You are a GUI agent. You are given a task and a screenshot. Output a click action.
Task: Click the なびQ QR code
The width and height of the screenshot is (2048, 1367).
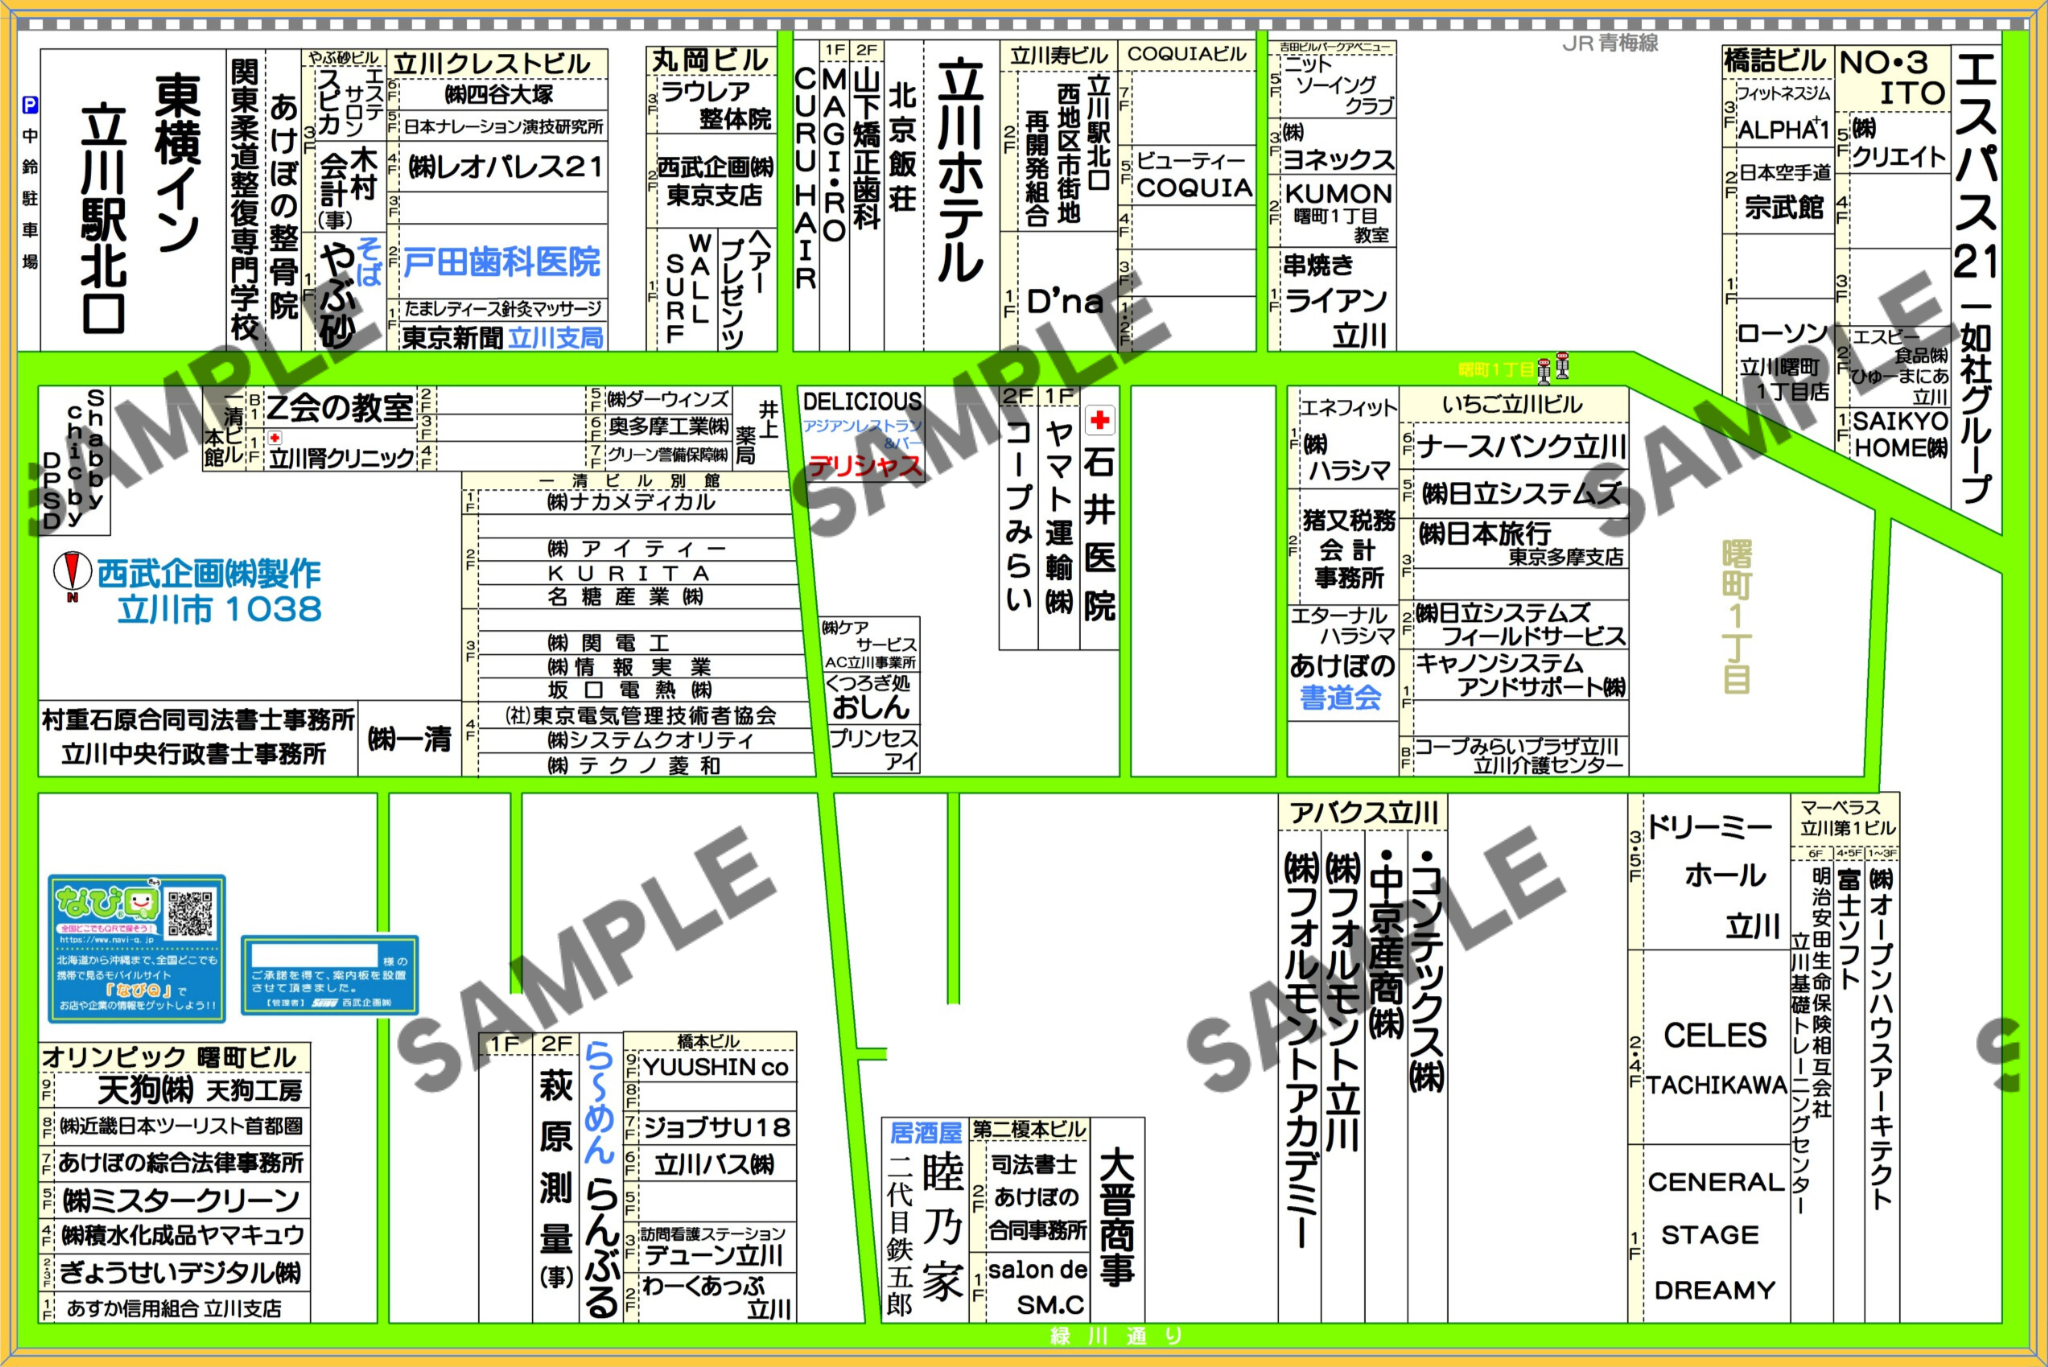pyautogui.click(x=190, y=912)
